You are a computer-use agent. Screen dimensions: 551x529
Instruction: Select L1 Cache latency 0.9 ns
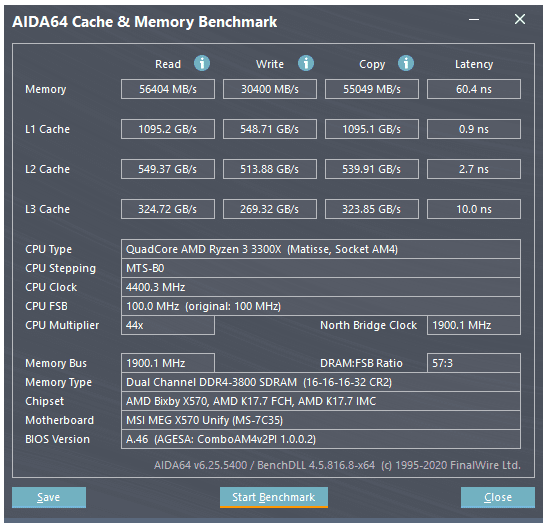(474, 129)
